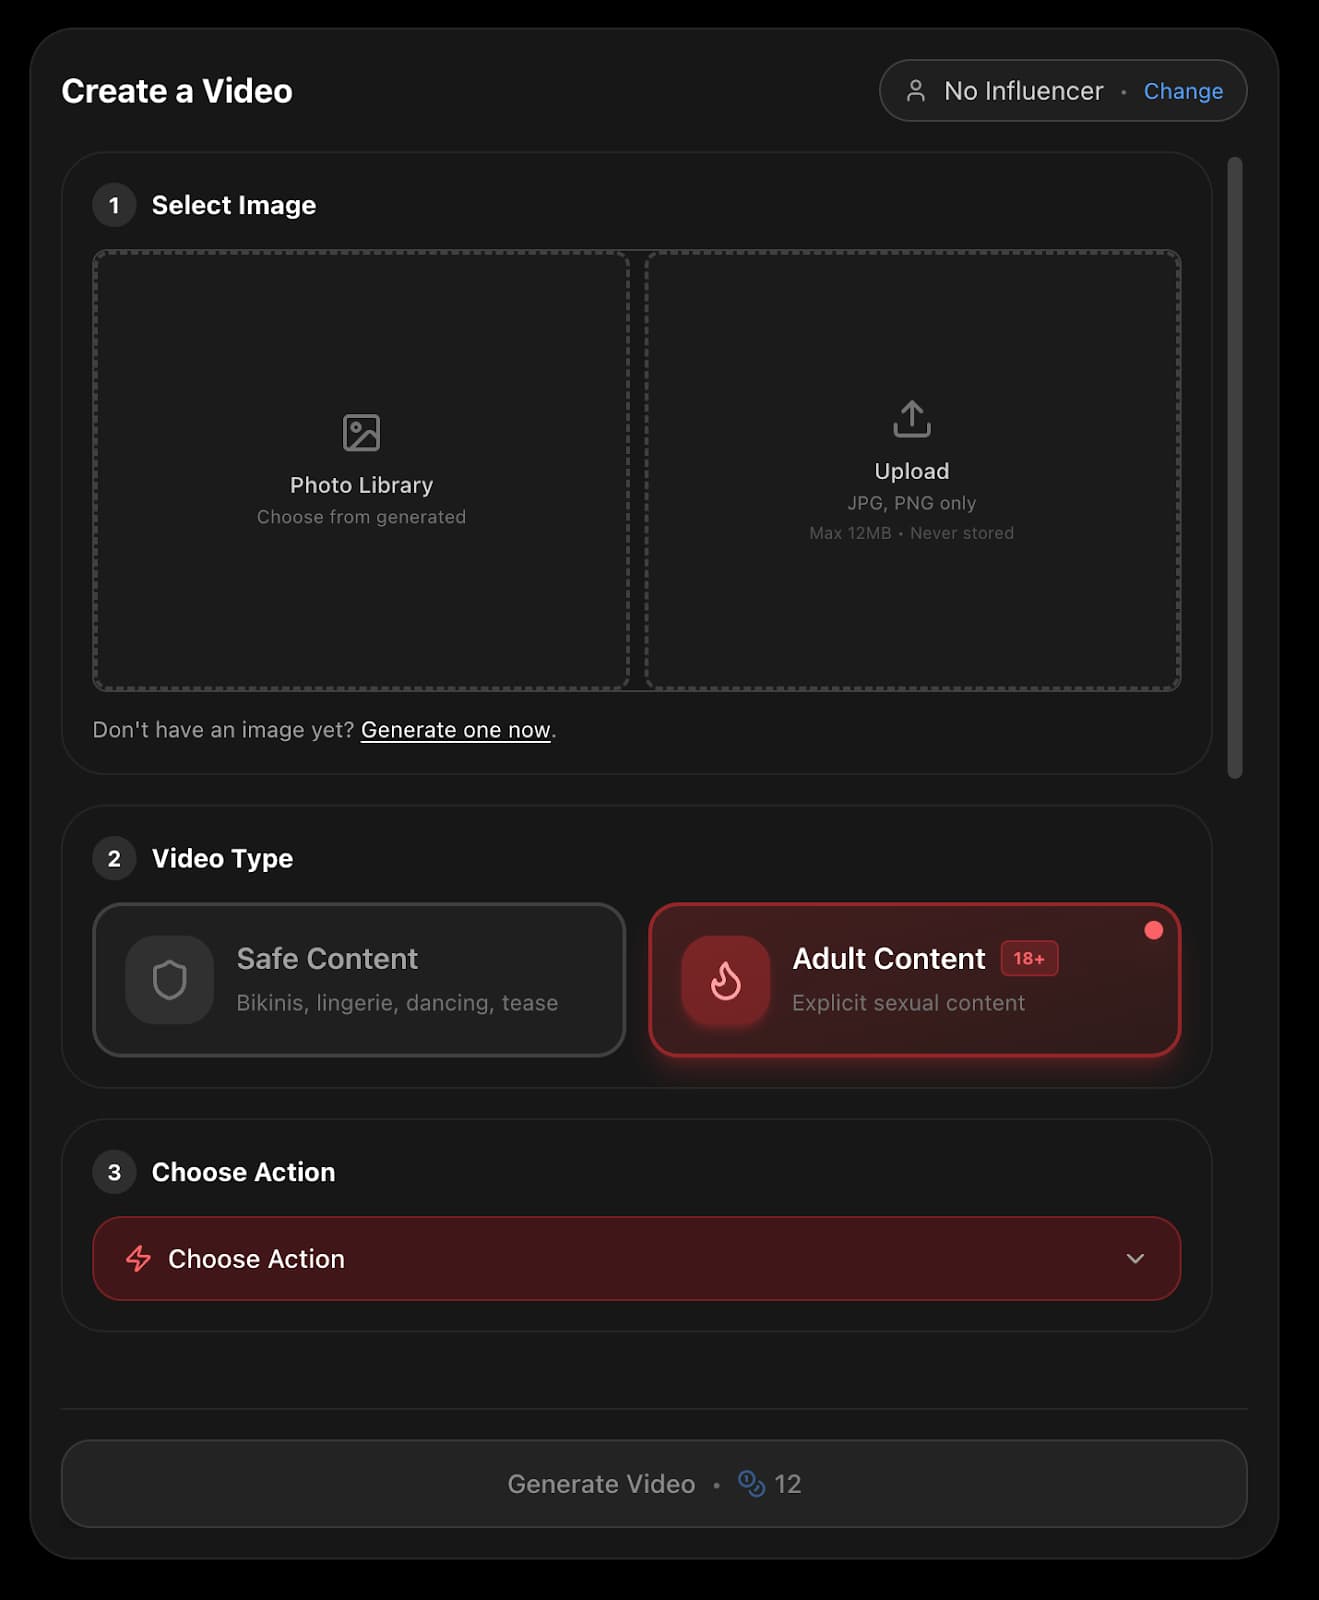Click the Change influencer link
The image size is (1319, 1600).
[1182, 91]
